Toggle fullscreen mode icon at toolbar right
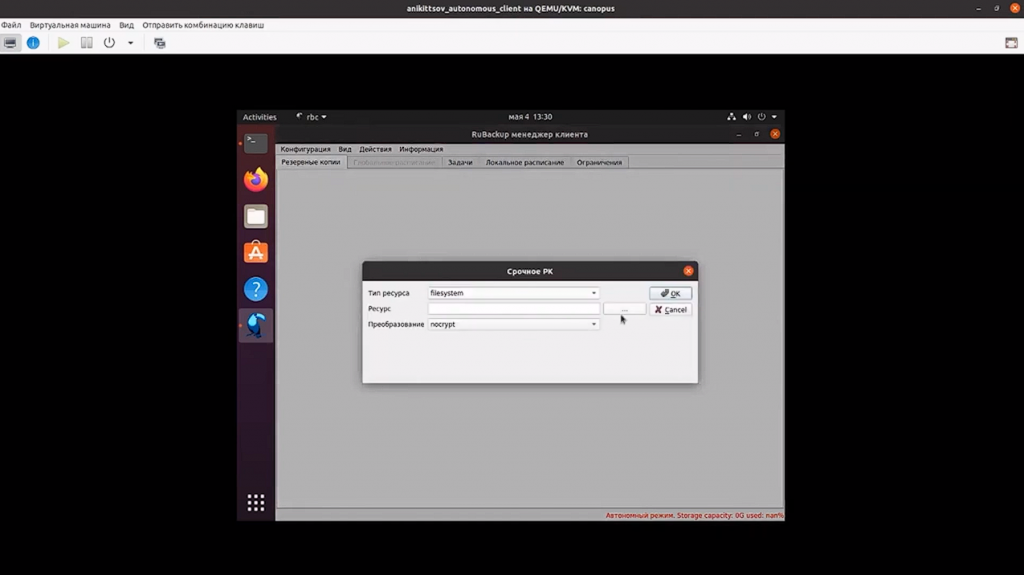 click(x=1011, y=43)
